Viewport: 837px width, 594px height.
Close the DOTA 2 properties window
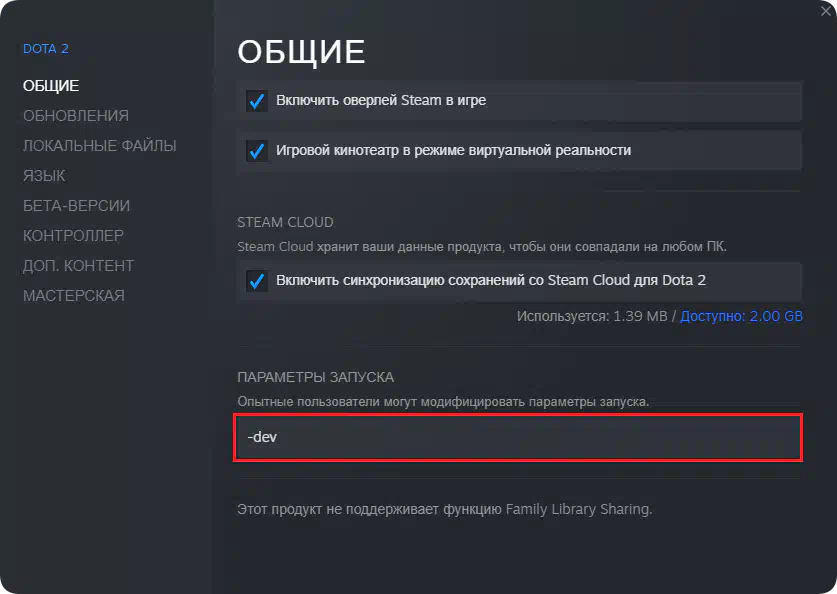(x=823, y=10)
